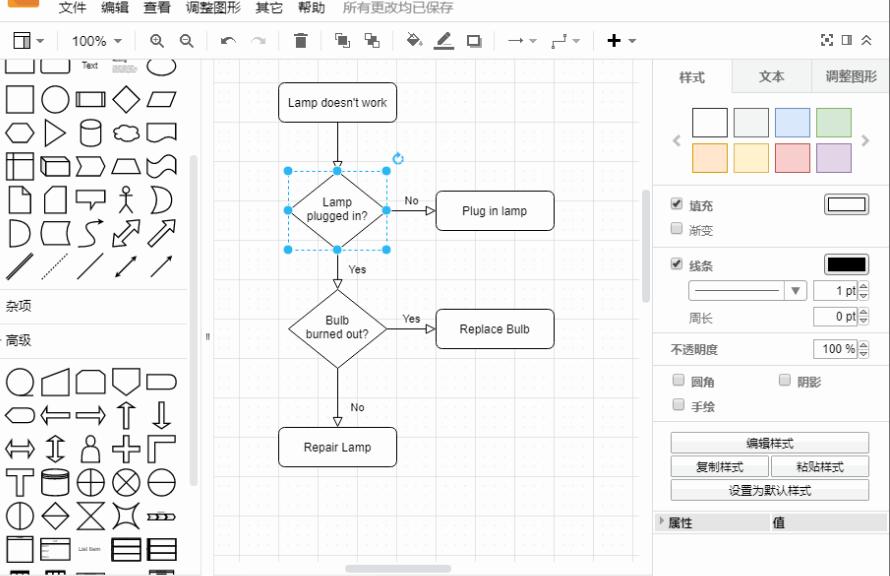Zoom out with the magnifier minus icon
The height and width of the screenshot is (576, 890).
point(186,41)
